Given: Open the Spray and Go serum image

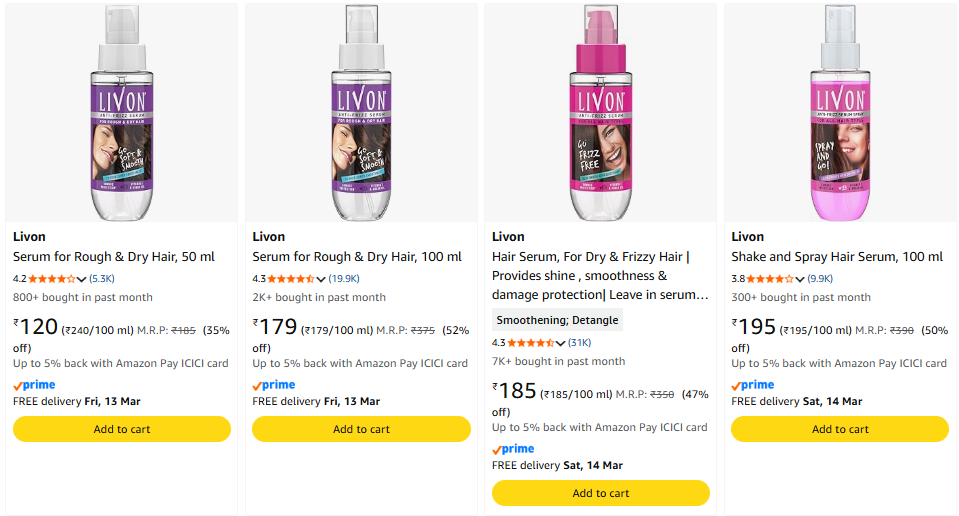Looking at the screenshot, I should click(840, 112).
